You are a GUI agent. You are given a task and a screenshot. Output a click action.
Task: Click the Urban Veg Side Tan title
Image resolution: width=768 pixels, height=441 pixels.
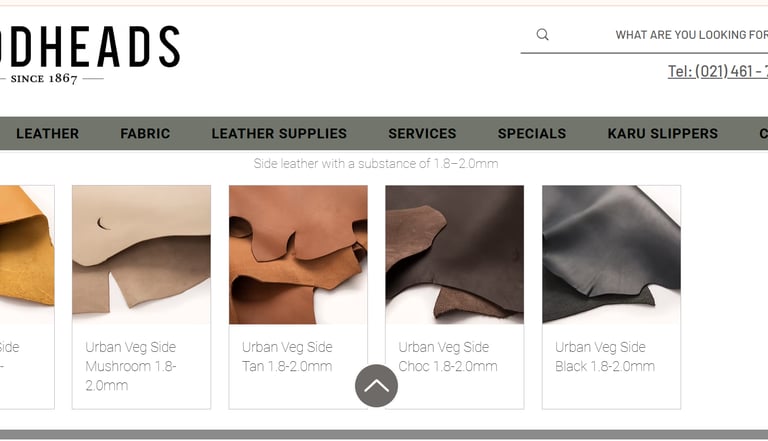[288, 357]
